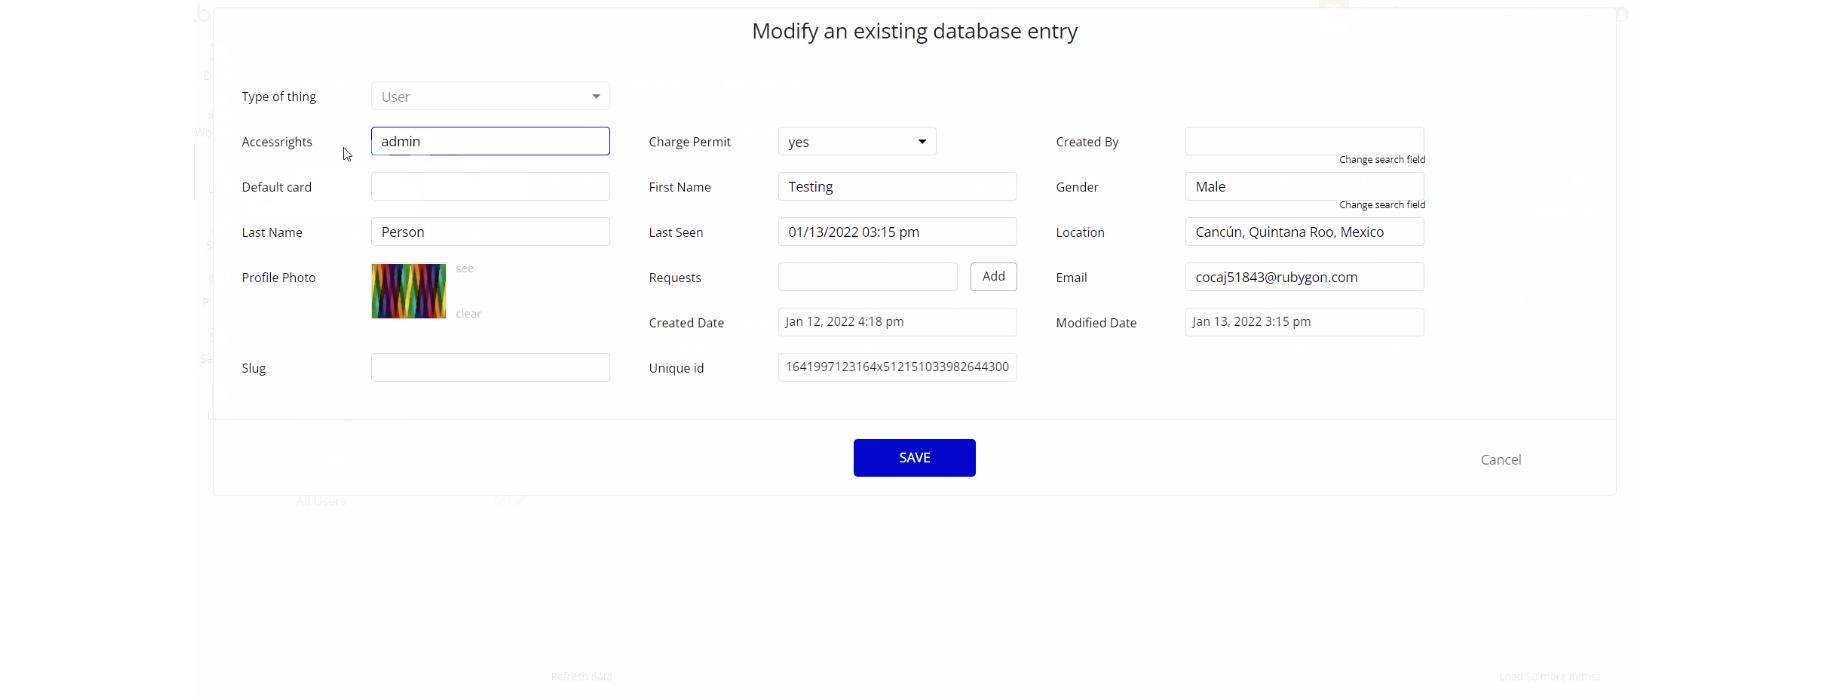Click the Slug input field
This screenshot has width=1830, height=698.
click(490, 368)
